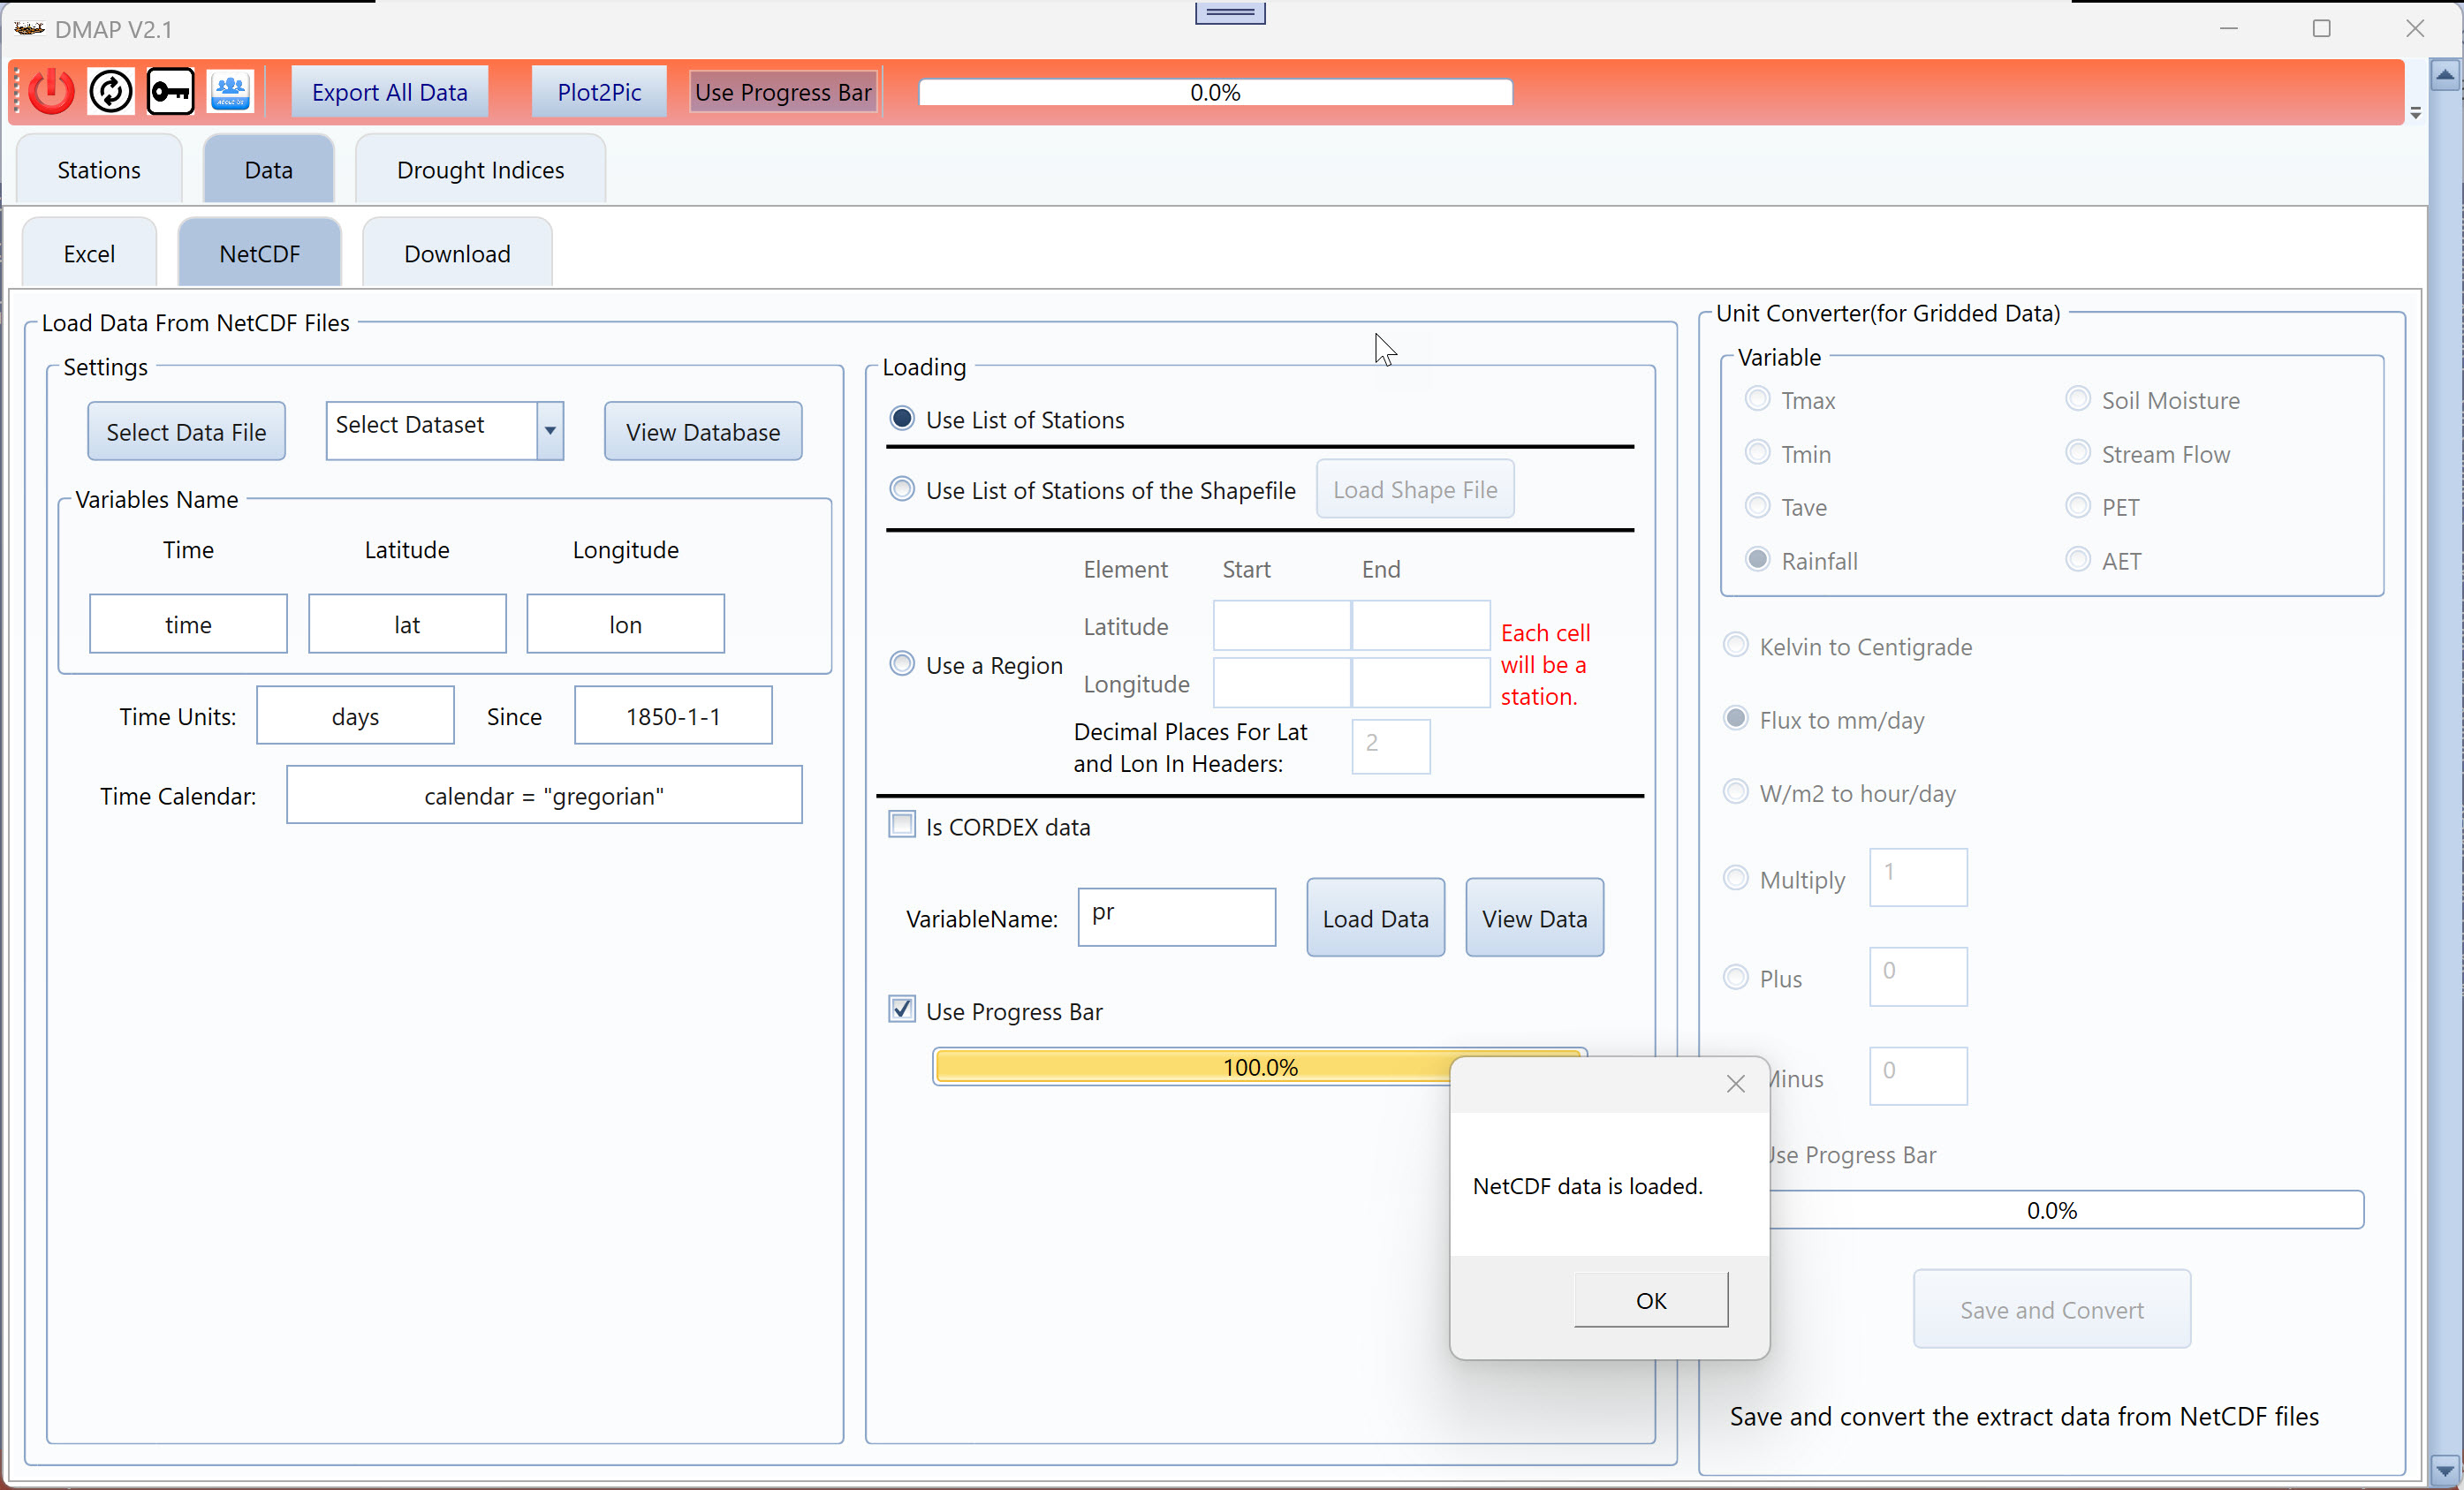Viewport: 2464px width, 1490px height.
Task: Open the Download sub-tab
Action: pos(457,254)
